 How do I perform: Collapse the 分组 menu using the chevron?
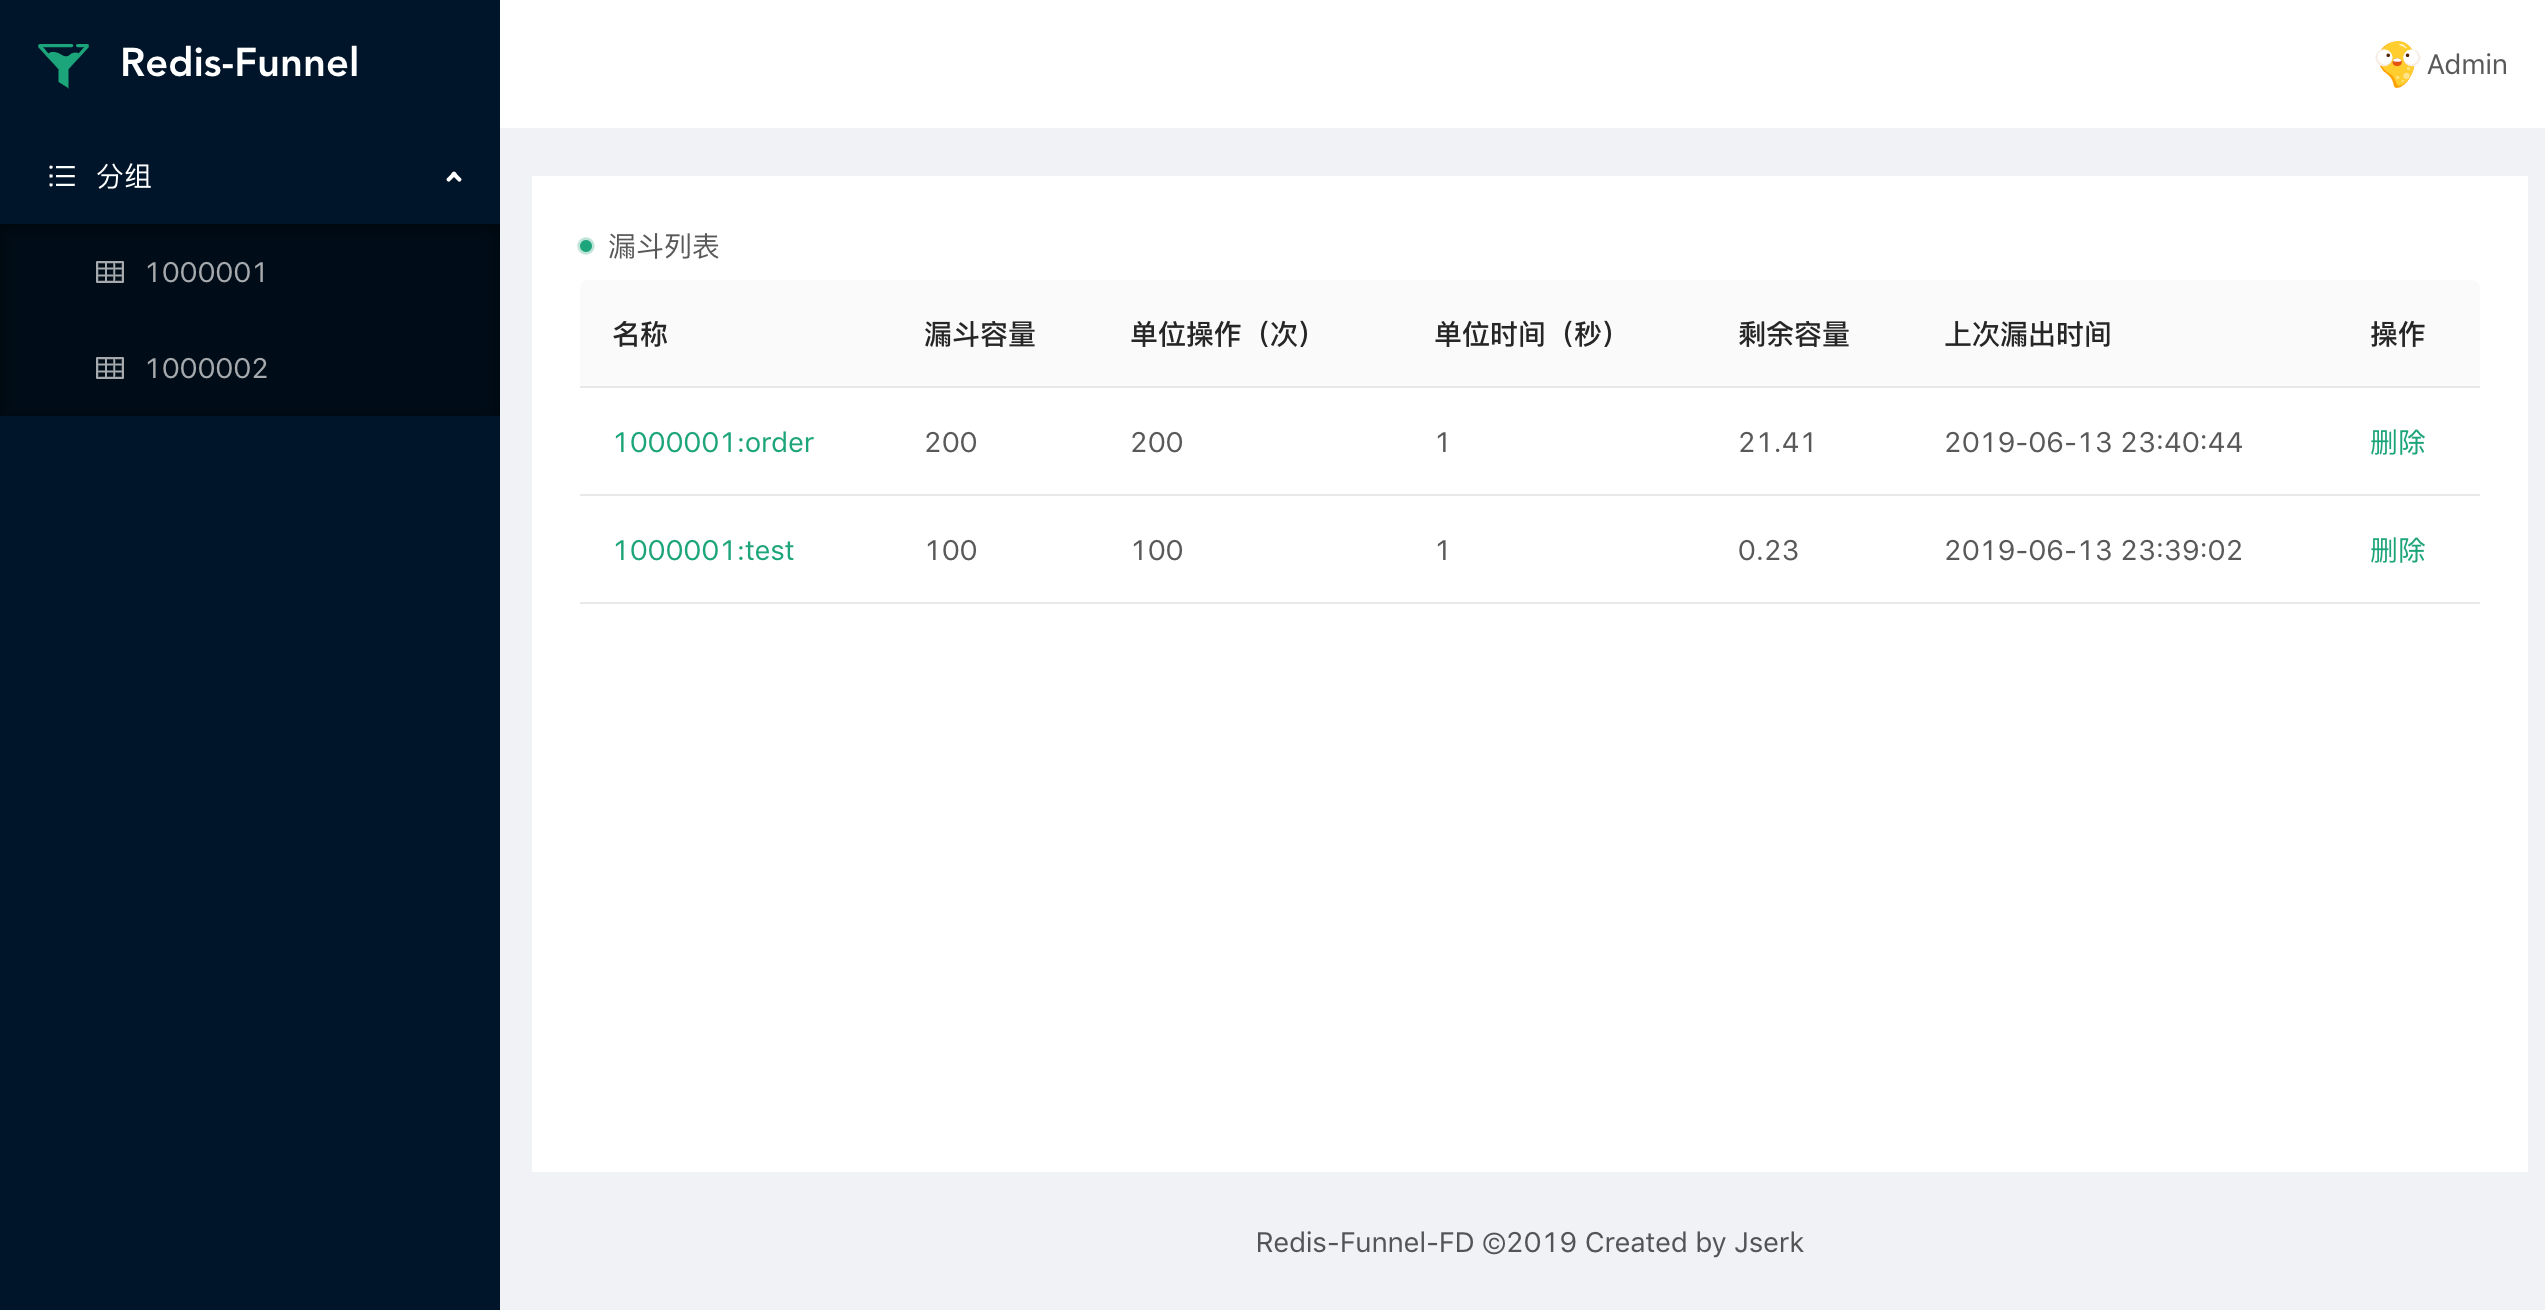click(x=453, y=177)
